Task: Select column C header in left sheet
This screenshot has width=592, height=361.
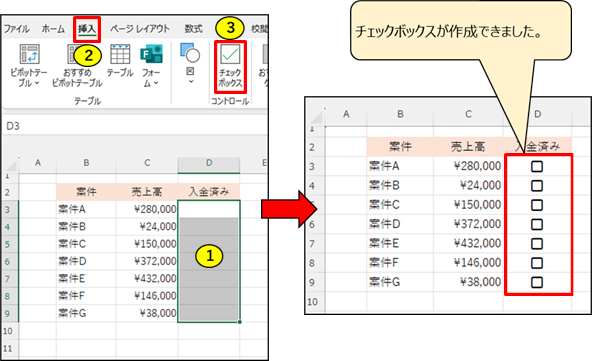Action: (147, 164)
